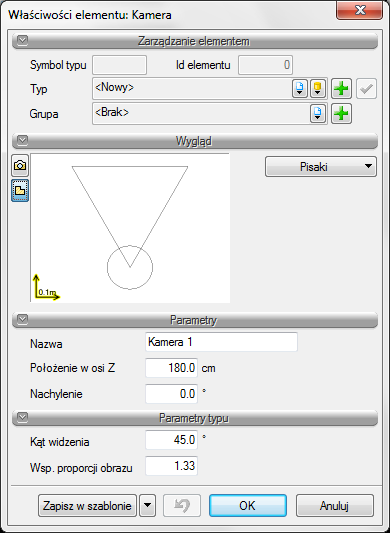Click the undo arrow button
Screen dimensions: 390x533
(182, 505)
